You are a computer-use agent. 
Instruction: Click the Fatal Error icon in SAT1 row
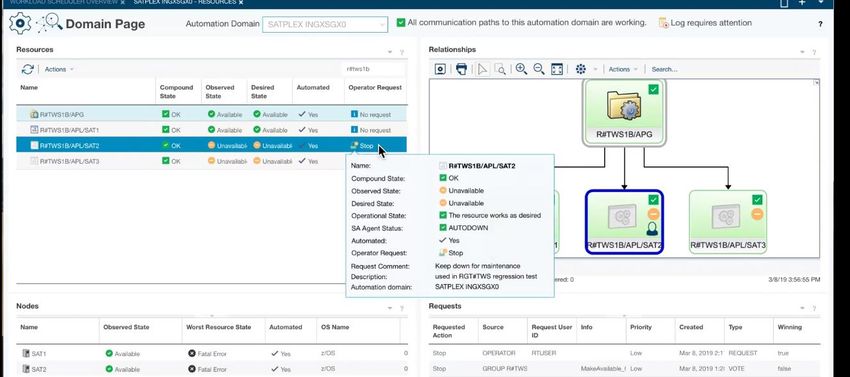pyautogui.click(x=191, y=354)
